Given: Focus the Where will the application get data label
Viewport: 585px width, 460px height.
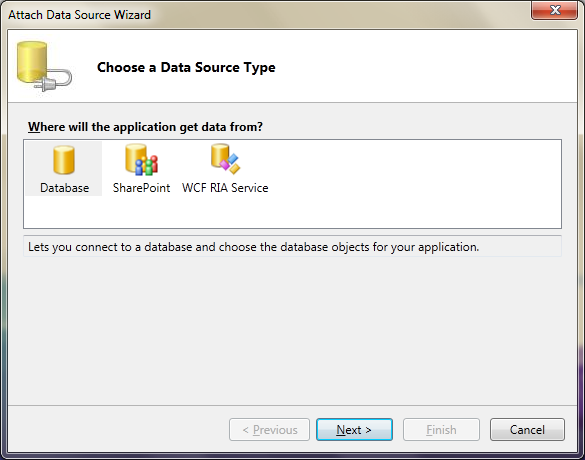Looking at the screenshot, I should (145, 127).
